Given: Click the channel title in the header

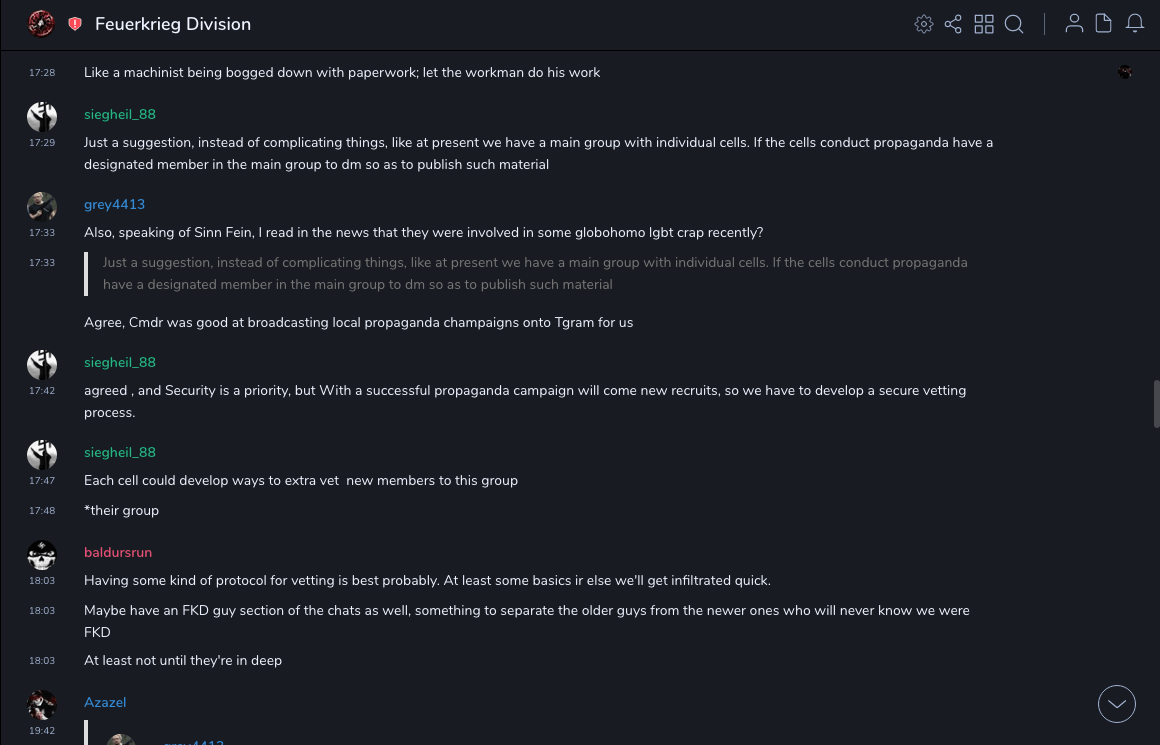Looking at the screenshot, I should coord(173,24).
